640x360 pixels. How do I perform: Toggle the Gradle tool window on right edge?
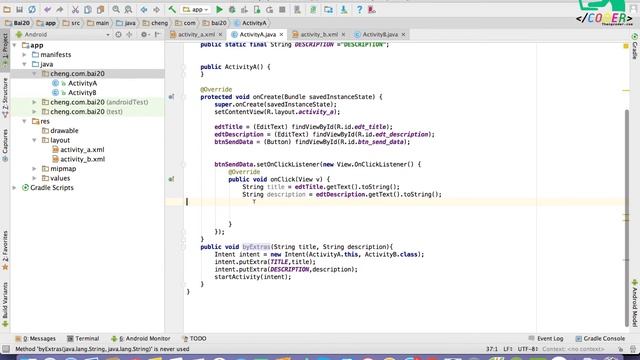(x=635, y=46)
